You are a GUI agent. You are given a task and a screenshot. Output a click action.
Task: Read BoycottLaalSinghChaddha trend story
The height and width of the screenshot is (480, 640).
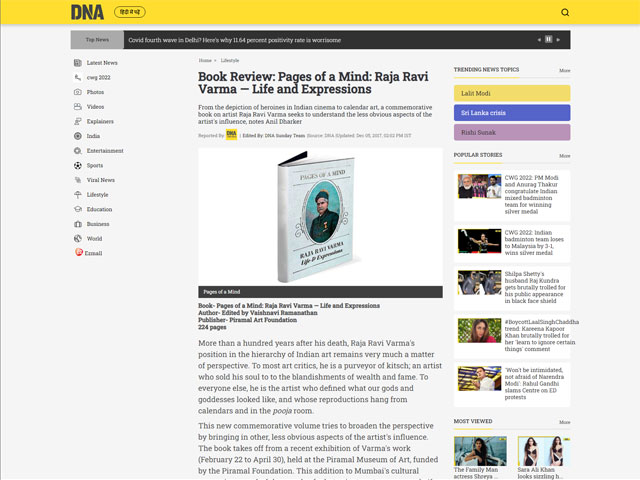[x=542, y=336]
